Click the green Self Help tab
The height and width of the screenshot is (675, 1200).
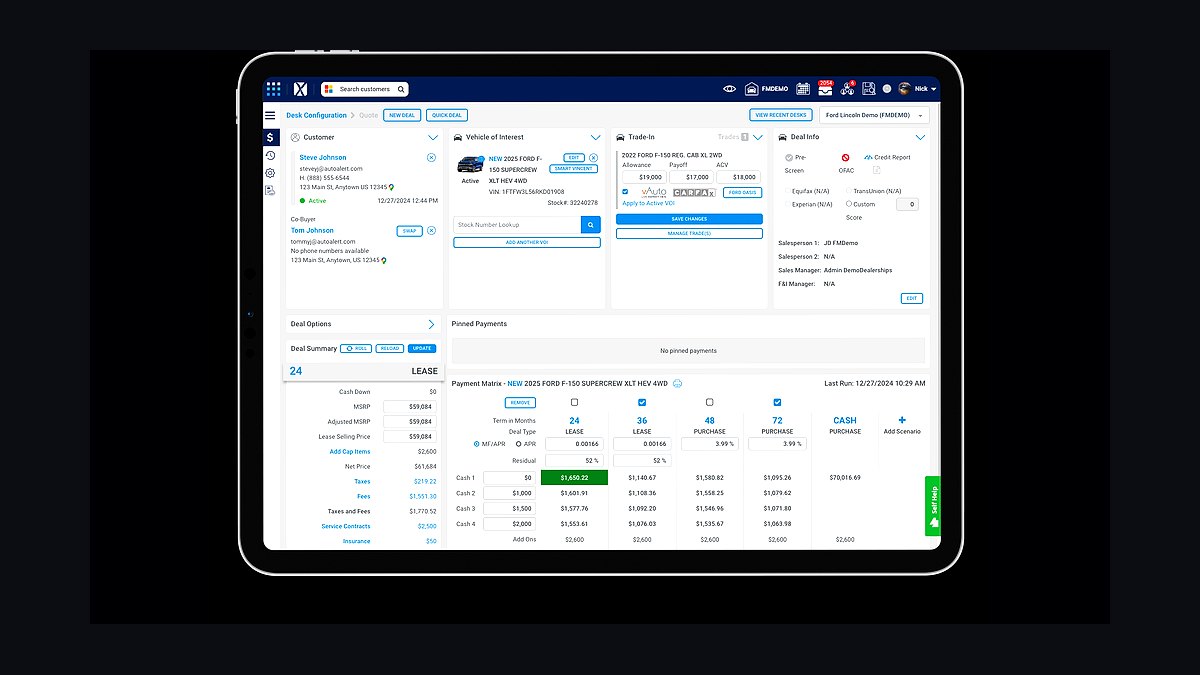(x=933, y=506)
